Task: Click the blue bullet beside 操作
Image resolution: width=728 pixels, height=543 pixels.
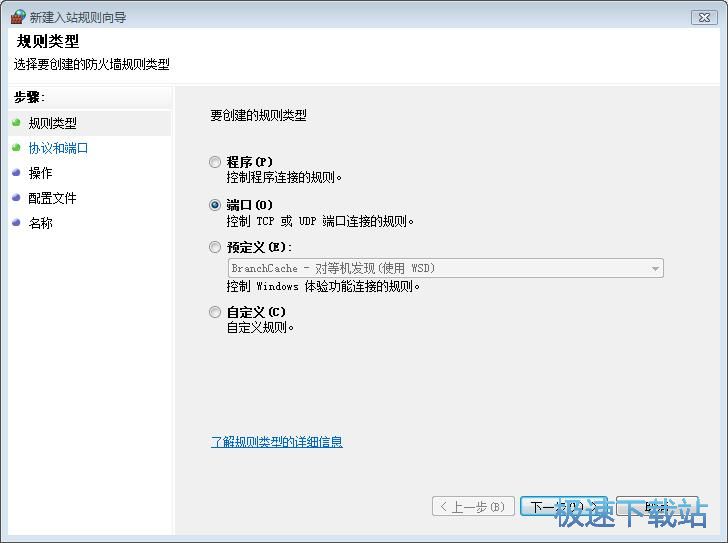Action: [16, 173]
